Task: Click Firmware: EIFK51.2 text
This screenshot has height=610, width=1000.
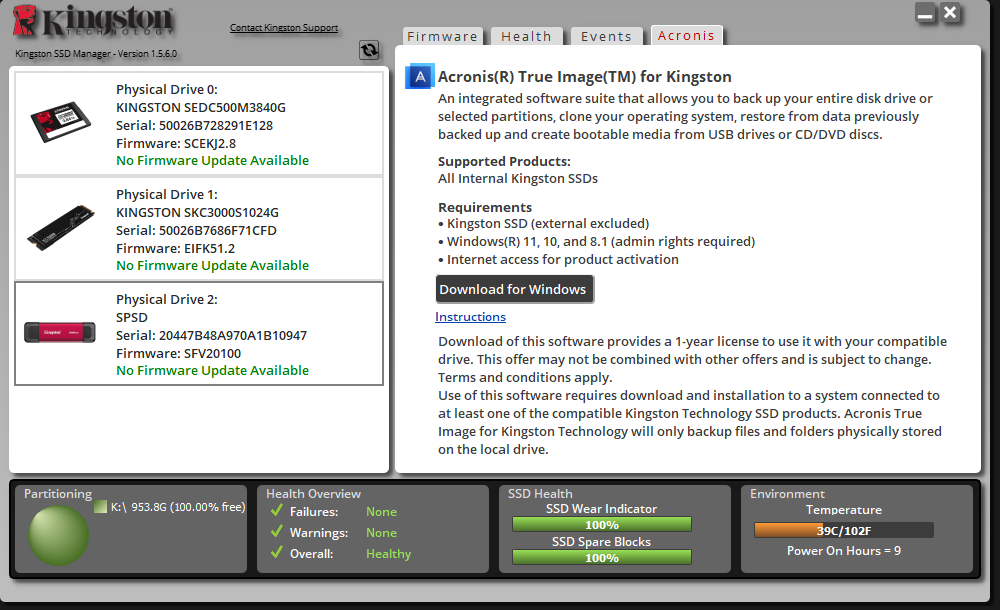Action: [175, 248]
